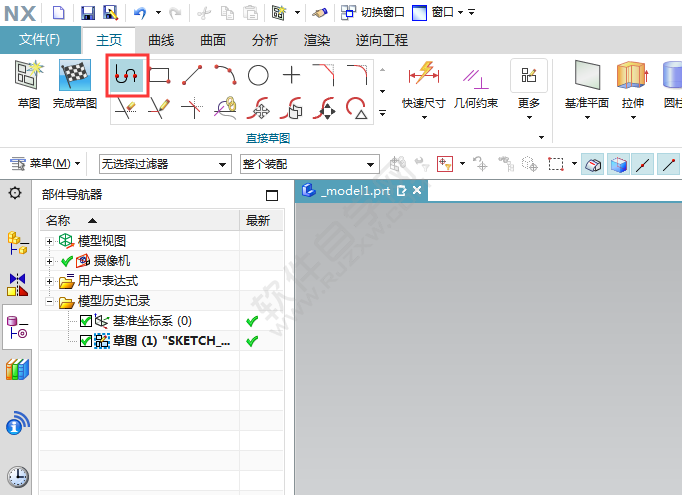Open the 整个装配 scope dropdown
The image size is (682, 495).
(309, 164)
